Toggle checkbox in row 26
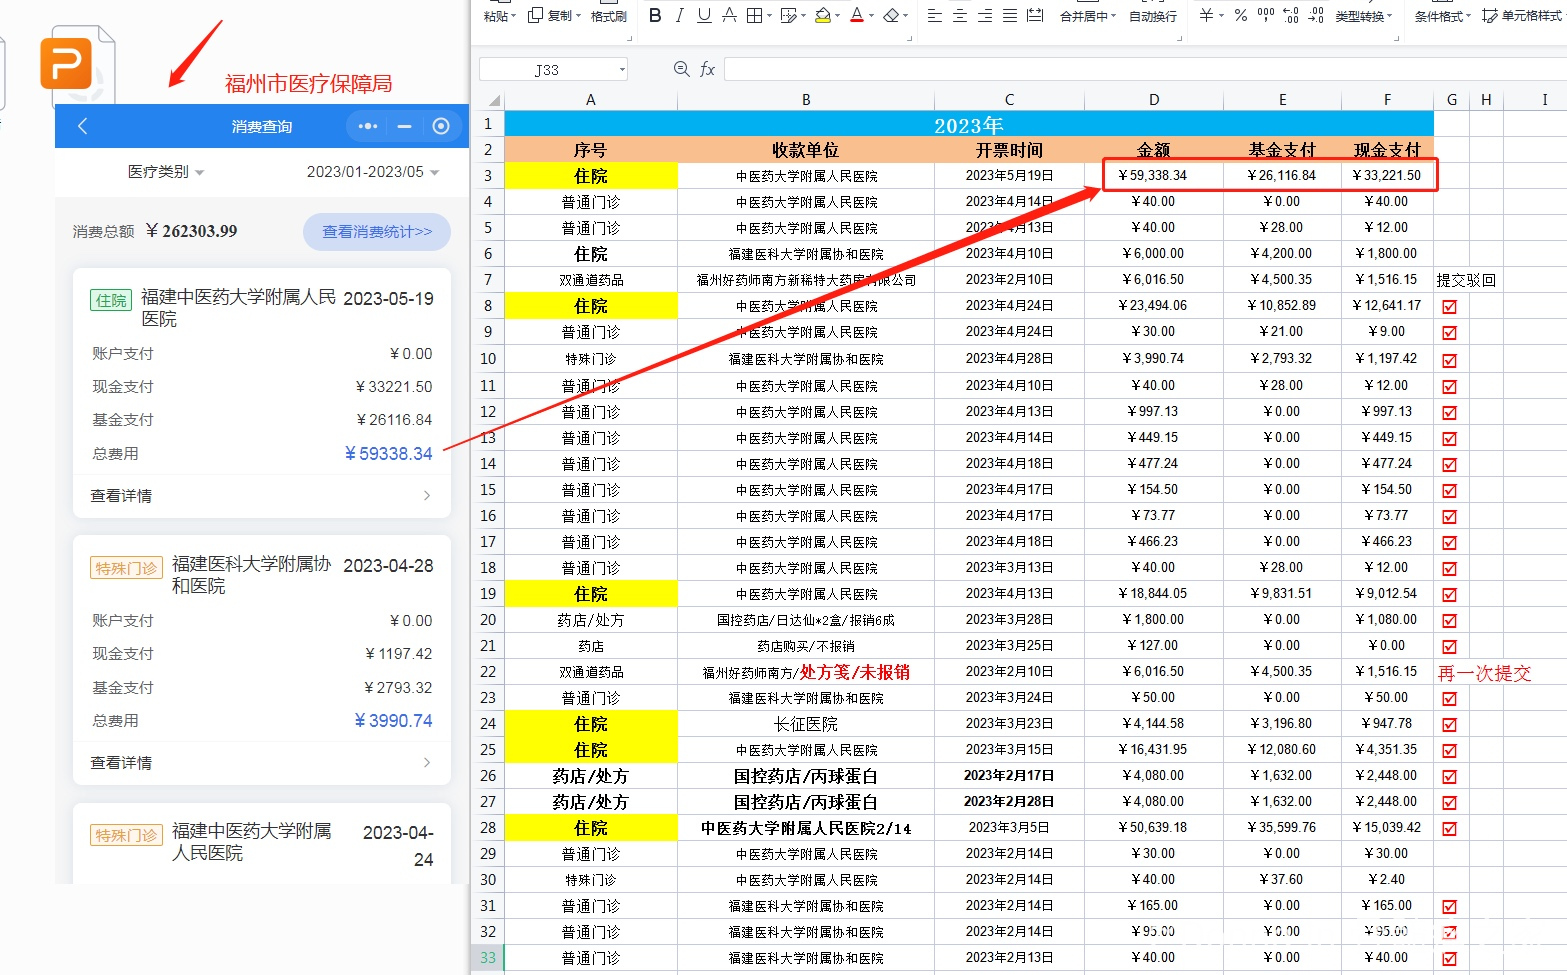Screen dimensions: 1567x975 [x=1450, y=776]
